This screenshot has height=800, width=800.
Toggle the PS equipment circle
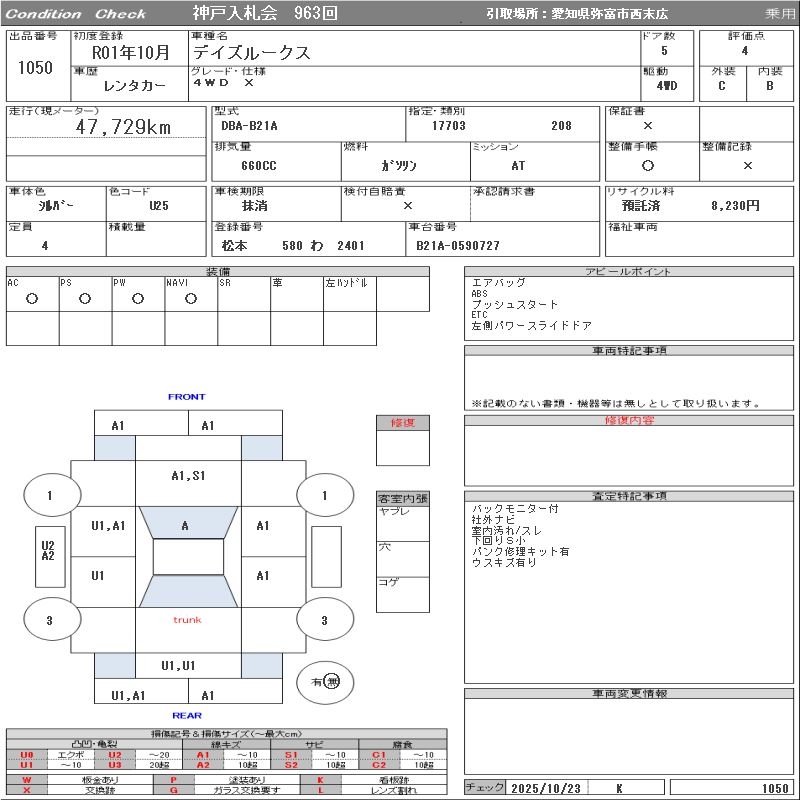tap(85, 298)
